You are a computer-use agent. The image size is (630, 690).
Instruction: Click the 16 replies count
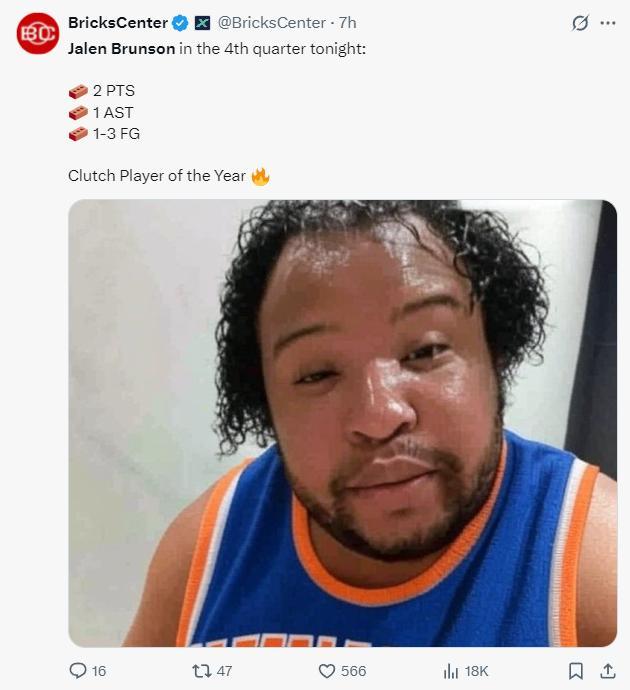pyautogui.click(x=99, y=671)
